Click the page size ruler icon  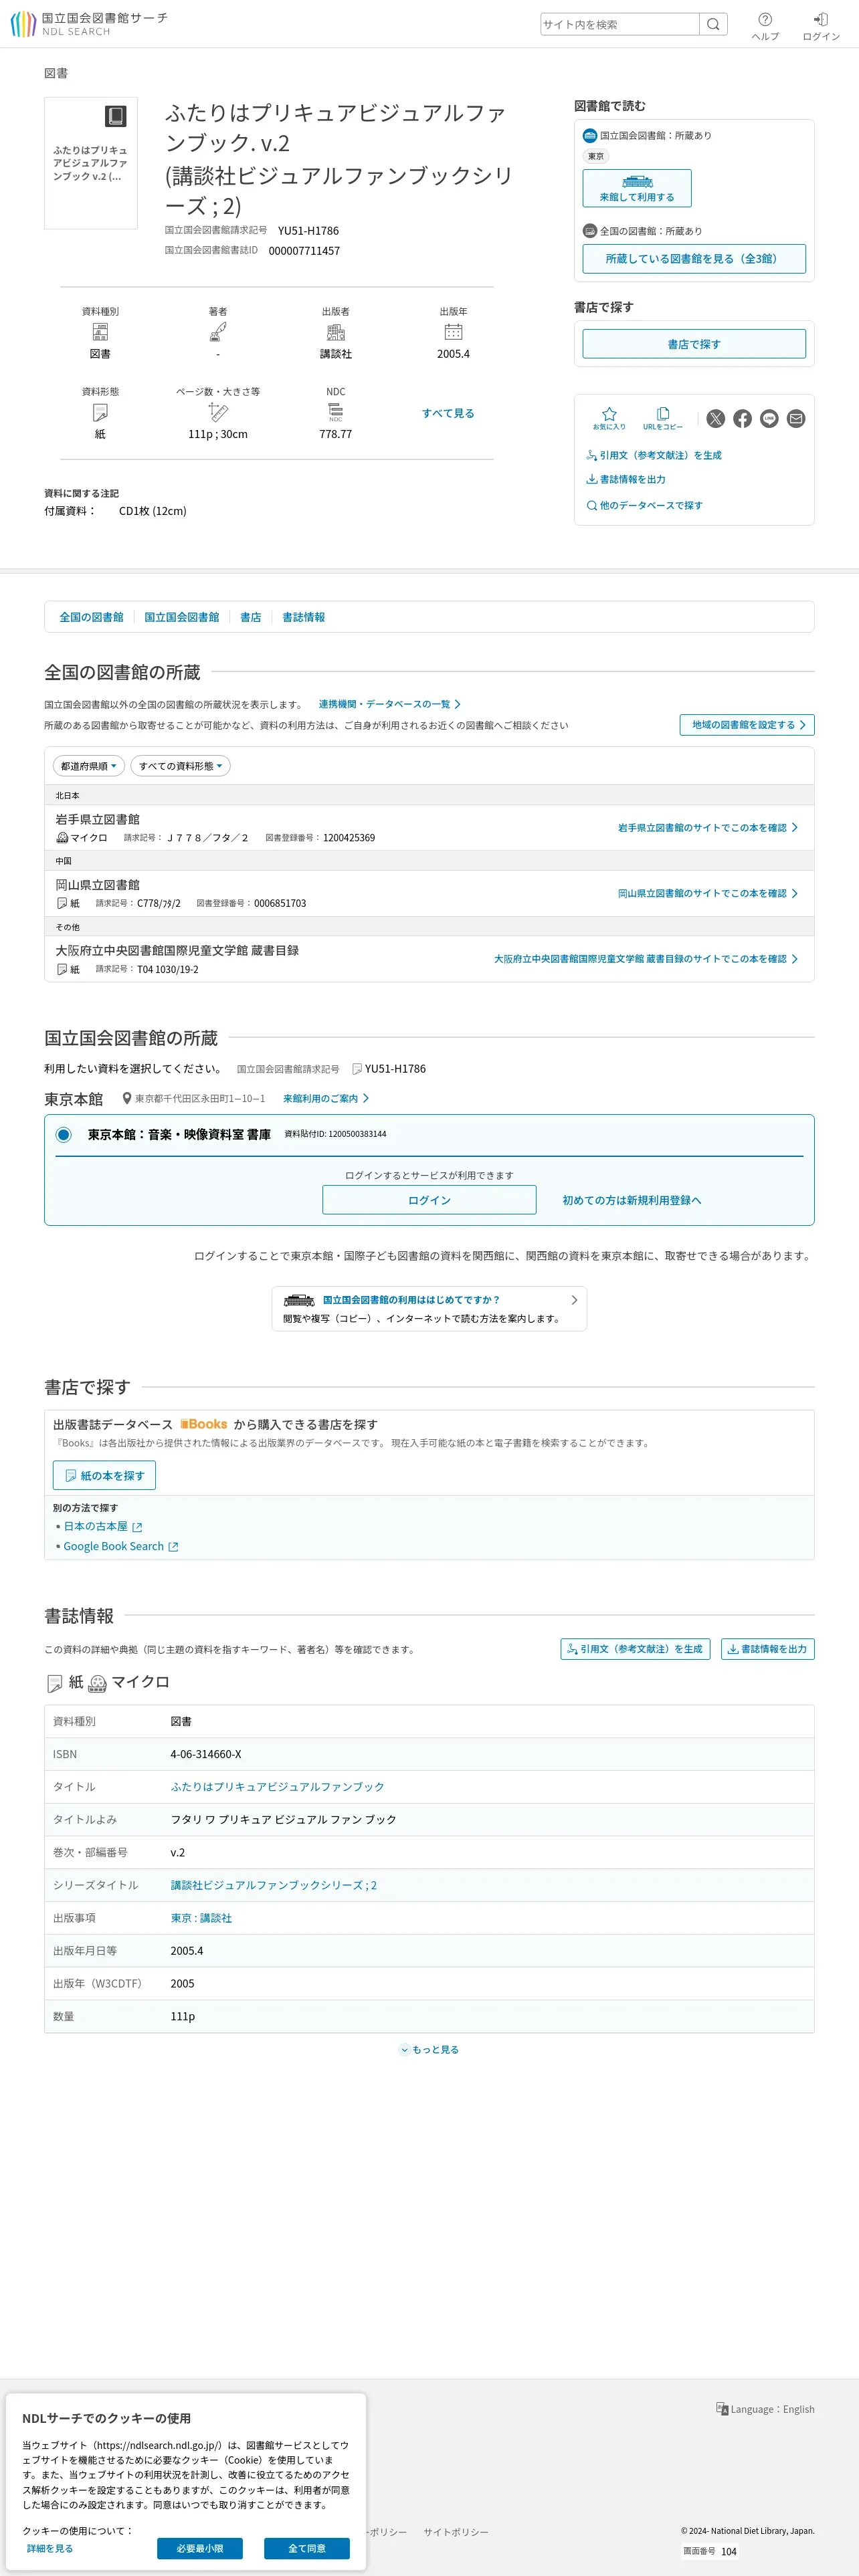click(218, 412)
